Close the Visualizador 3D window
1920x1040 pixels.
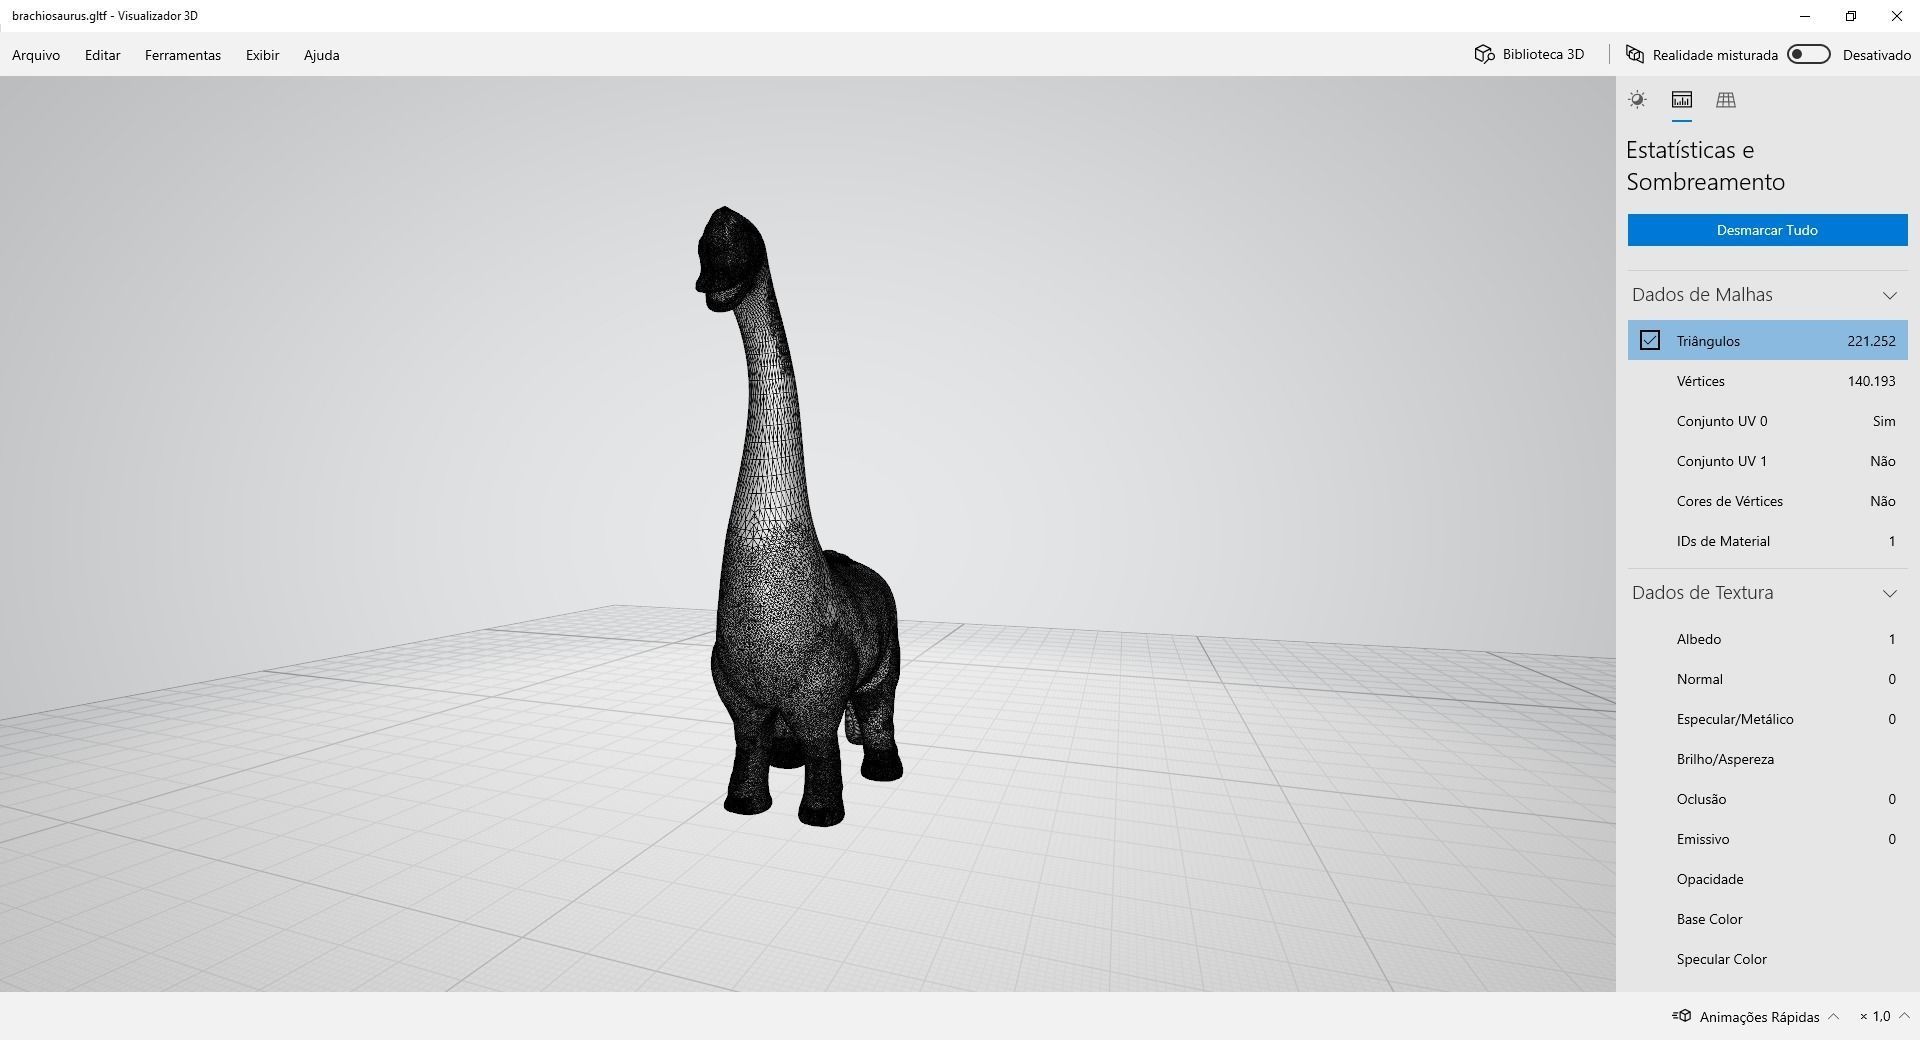pyautogui.click(x=1897, y=16)
